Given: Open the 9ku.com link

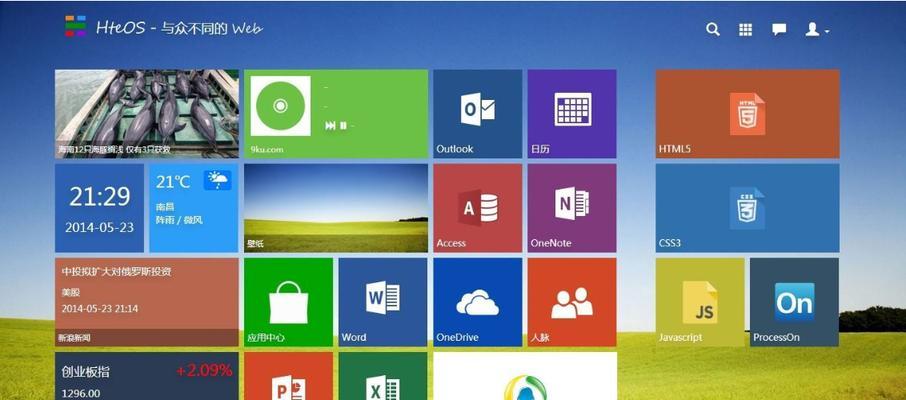Looking at the screenshot, I should pos(267,149).
